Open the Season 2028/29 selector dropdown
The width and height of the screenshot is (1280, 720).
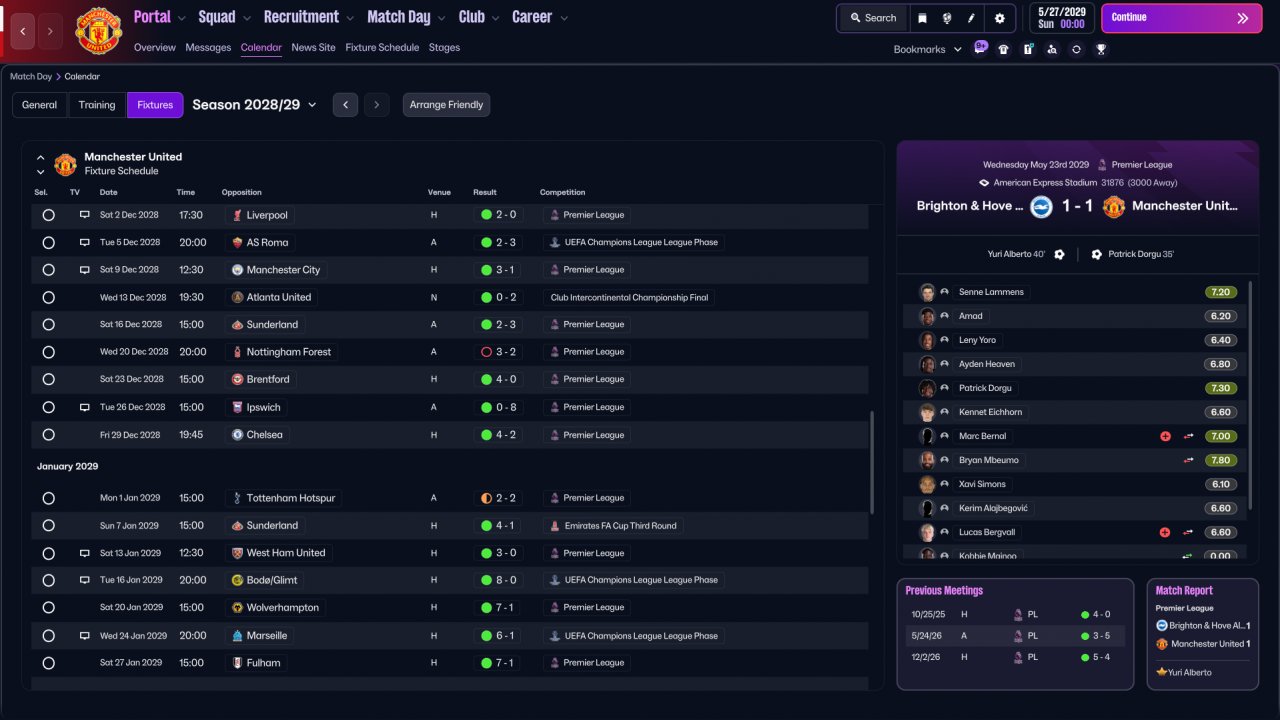[x=255, y=105]
